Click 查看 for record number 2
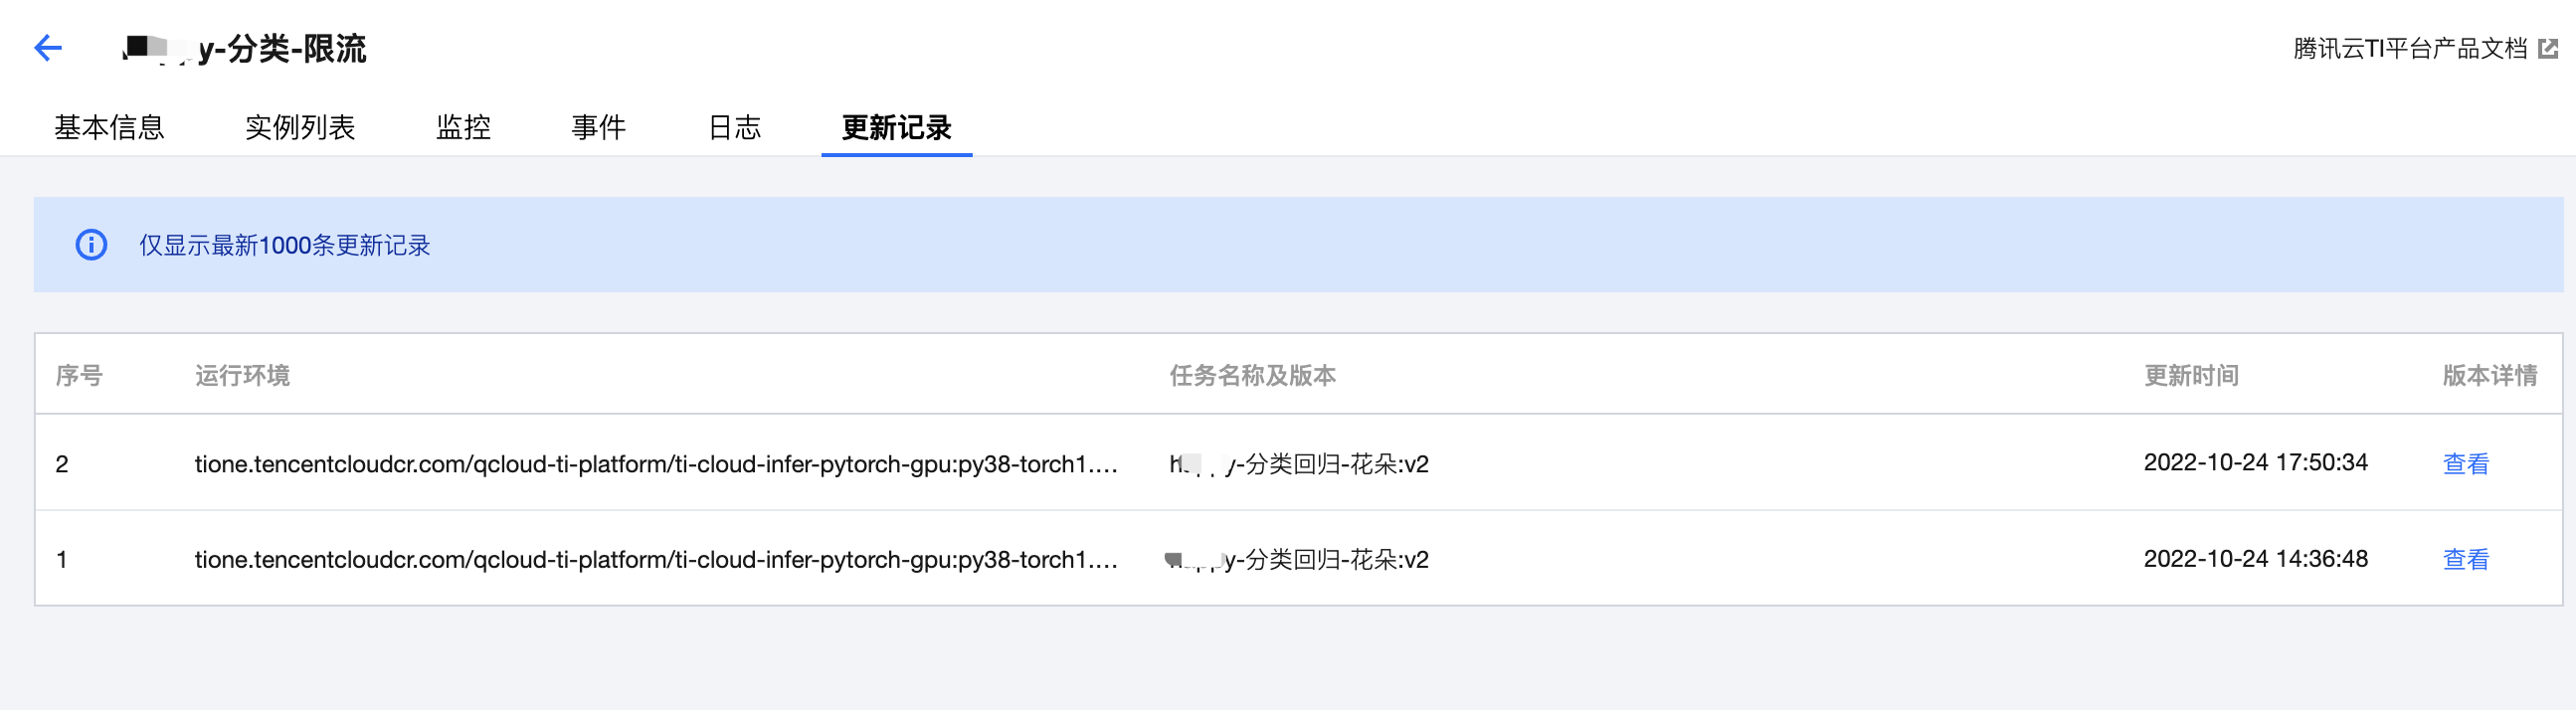This screenshot has height=710, width=2576. [2465, 464]
